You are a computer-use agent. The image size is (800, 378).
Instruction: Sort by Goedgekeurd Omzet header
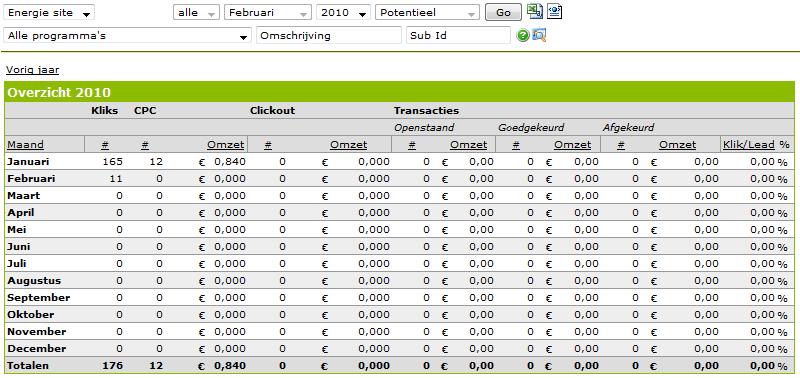tap(572, 145)
